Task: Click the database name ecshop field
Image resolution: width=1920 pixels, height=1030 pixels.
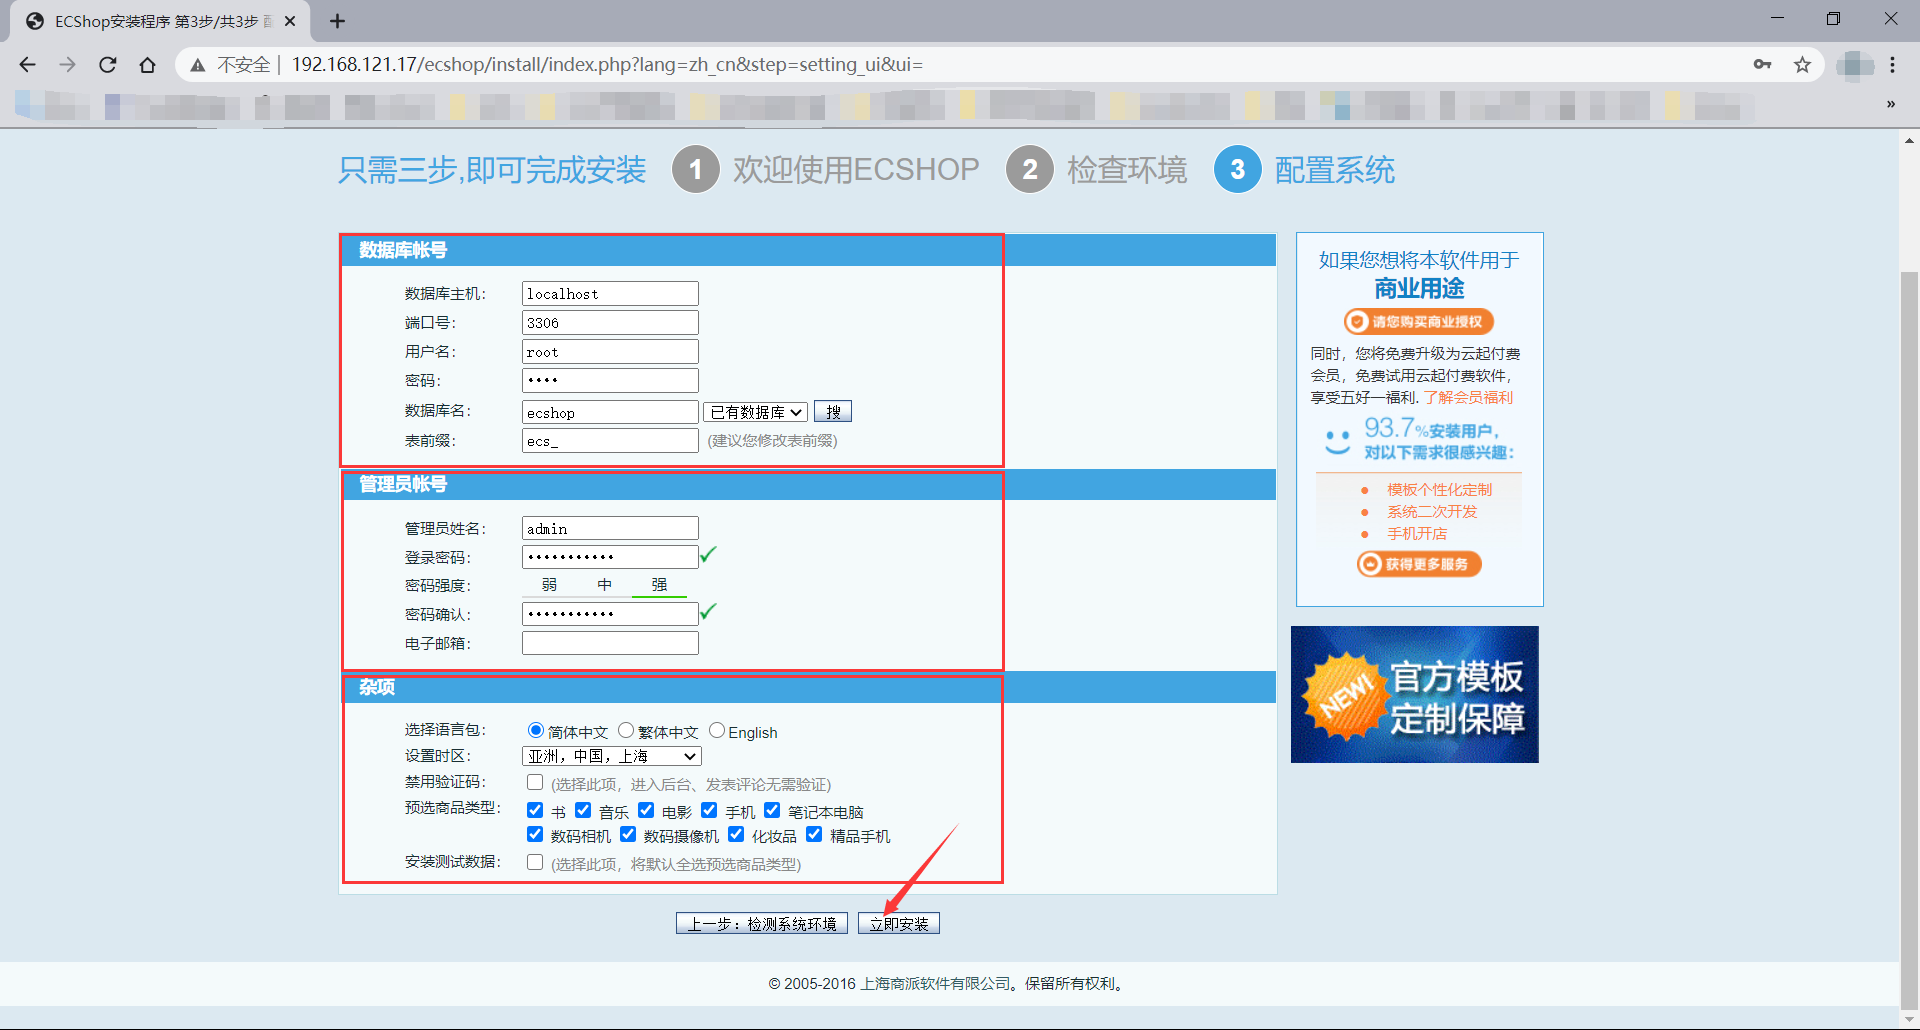Action: tap(610, 412)
